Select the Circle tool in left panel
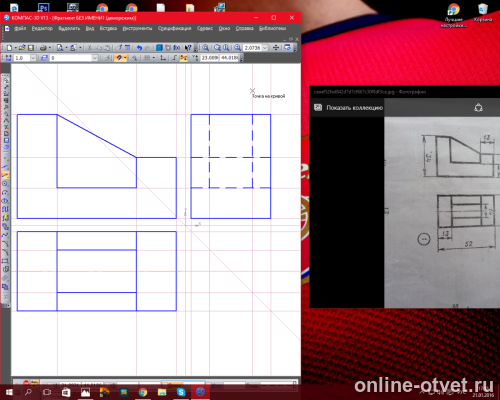 click(x=5, y=184)
